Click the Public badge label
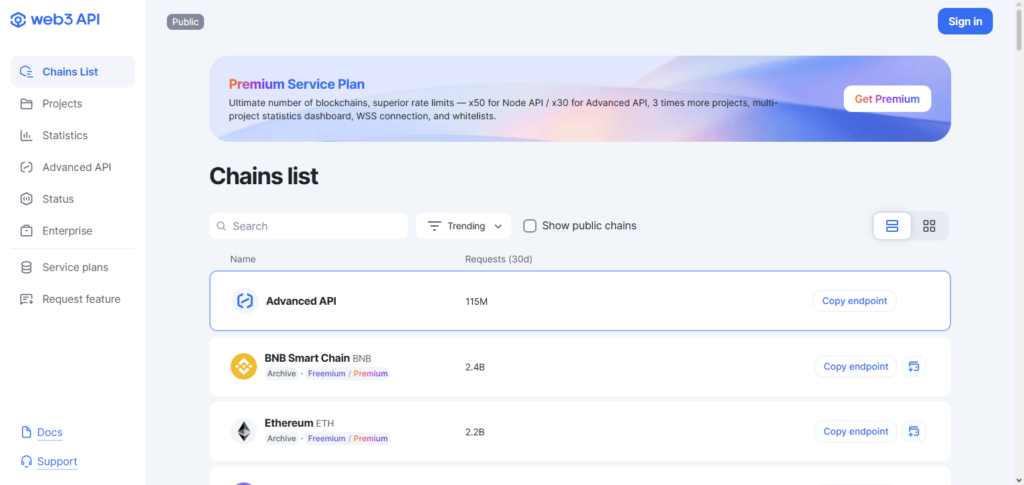 tap(185, 22)
